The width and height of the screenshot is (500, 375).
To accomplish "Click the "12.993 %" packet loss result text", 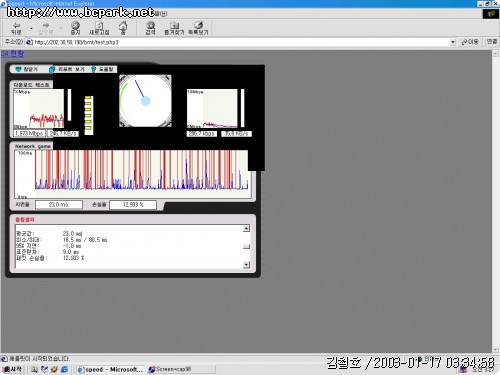I will coord(73,258).
